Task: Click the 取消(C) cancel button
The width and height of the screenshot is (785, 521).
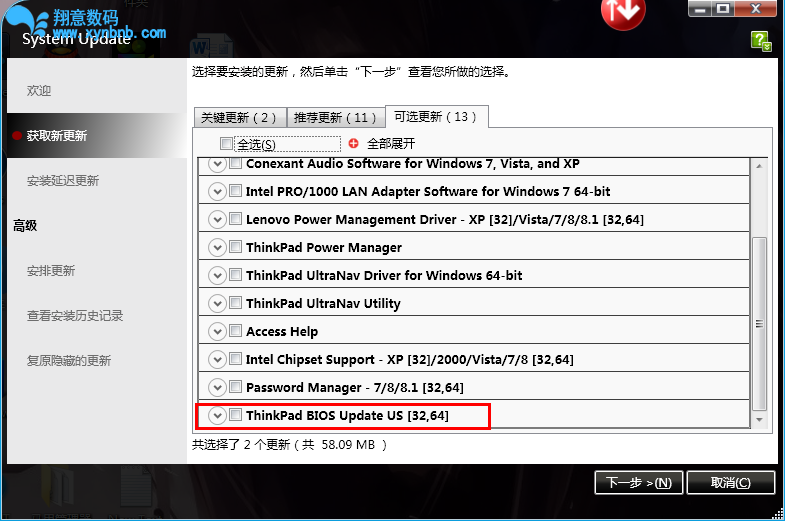Action: (x=730, y=482)
